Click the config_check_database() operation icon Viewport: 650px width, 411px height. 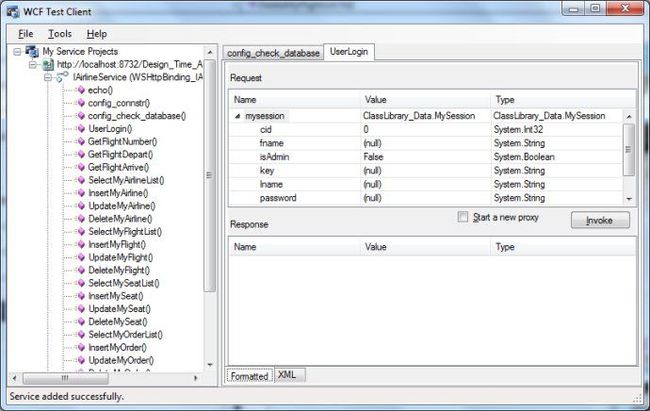click(81, 116)
